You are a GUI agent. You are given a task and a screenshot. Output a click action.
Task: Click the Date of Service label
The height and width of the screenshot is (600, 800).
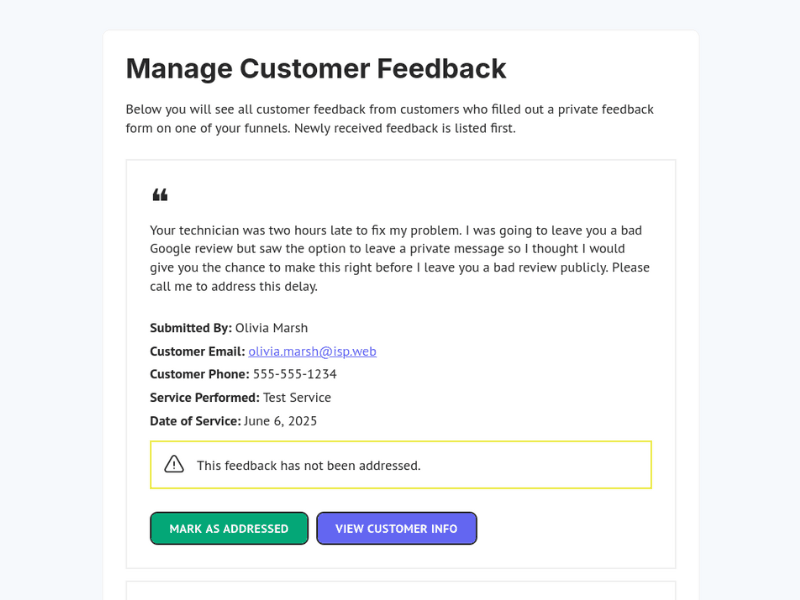195,421
